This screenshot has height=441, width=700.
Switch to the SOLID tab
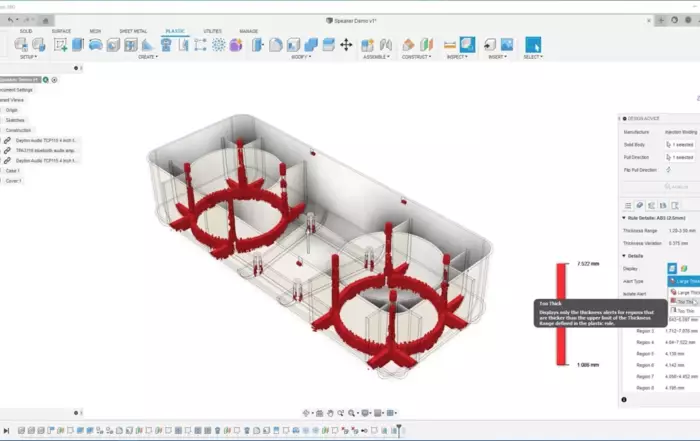[26, 31]
